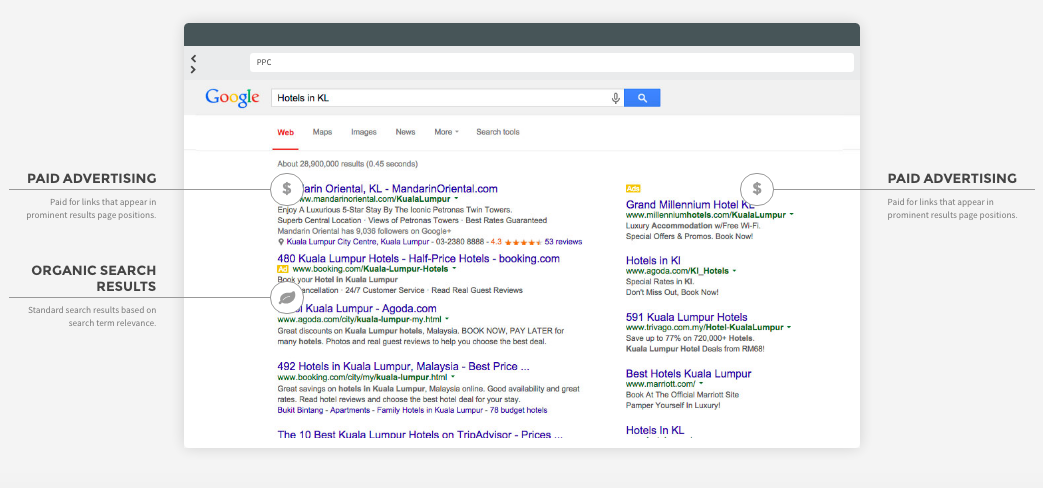Click the Google logo
1043x488 pixels.
[232, 98]
